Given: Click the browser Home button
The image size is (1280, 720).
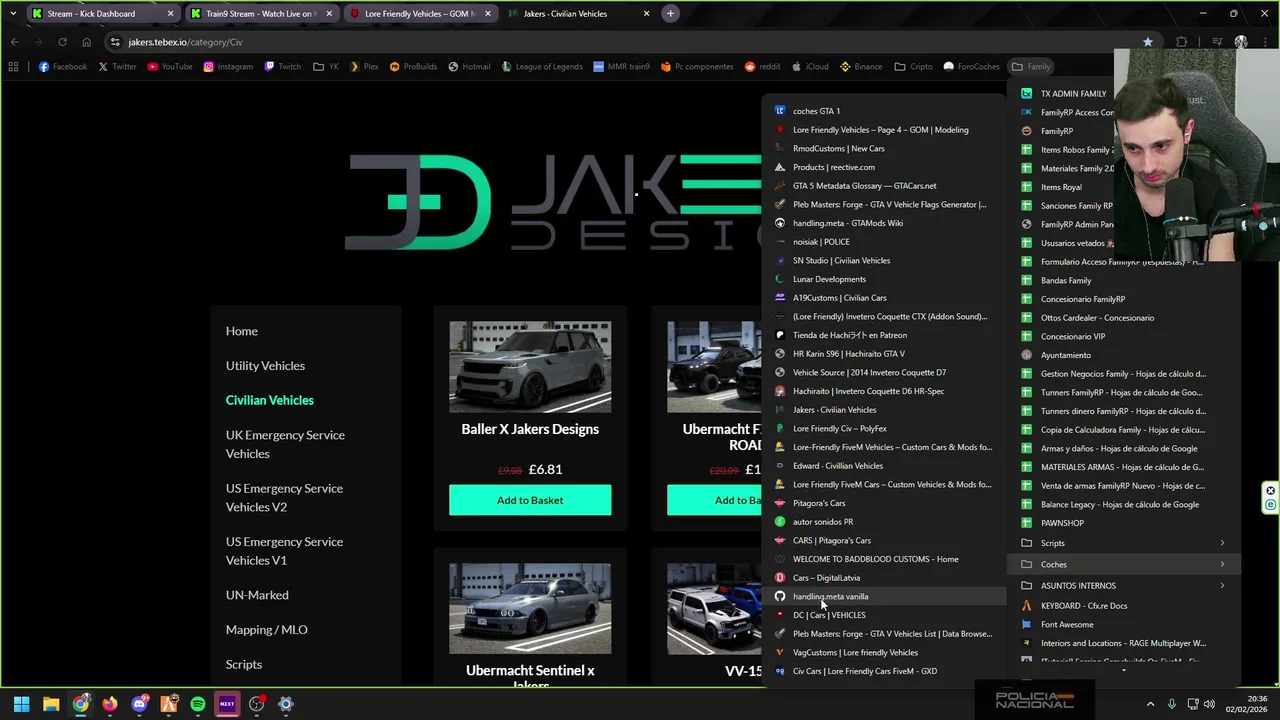Looking at the screenshot, I should (86, 42).
